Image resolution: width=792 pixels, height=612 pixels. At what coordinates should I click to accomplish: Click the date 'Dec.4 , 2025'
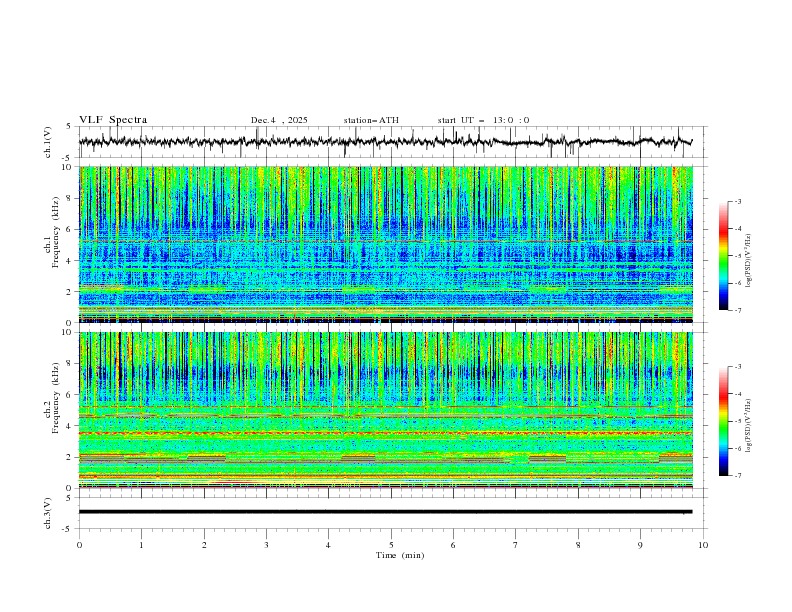(279, 120)
